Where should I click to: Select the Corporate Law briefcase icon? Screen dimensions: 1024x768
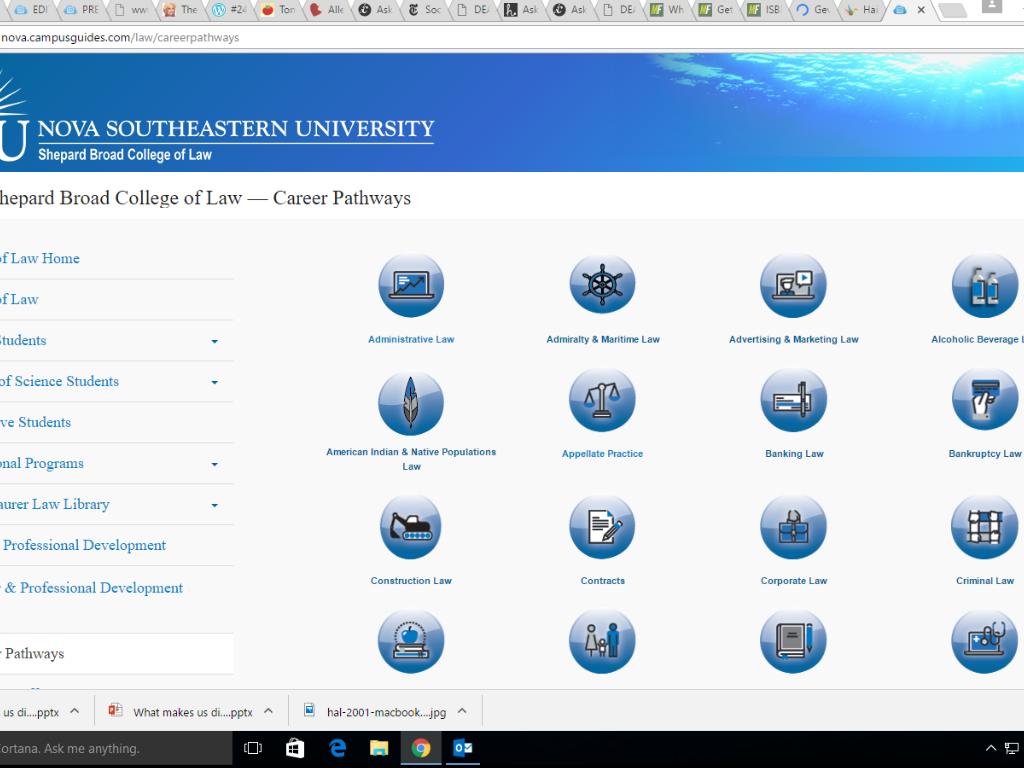coord(793,527)
